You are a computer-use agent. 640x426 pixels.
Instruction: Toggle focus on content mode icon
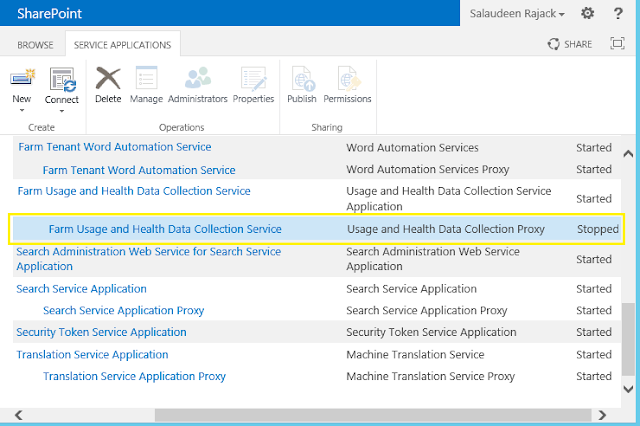point(617,43)
